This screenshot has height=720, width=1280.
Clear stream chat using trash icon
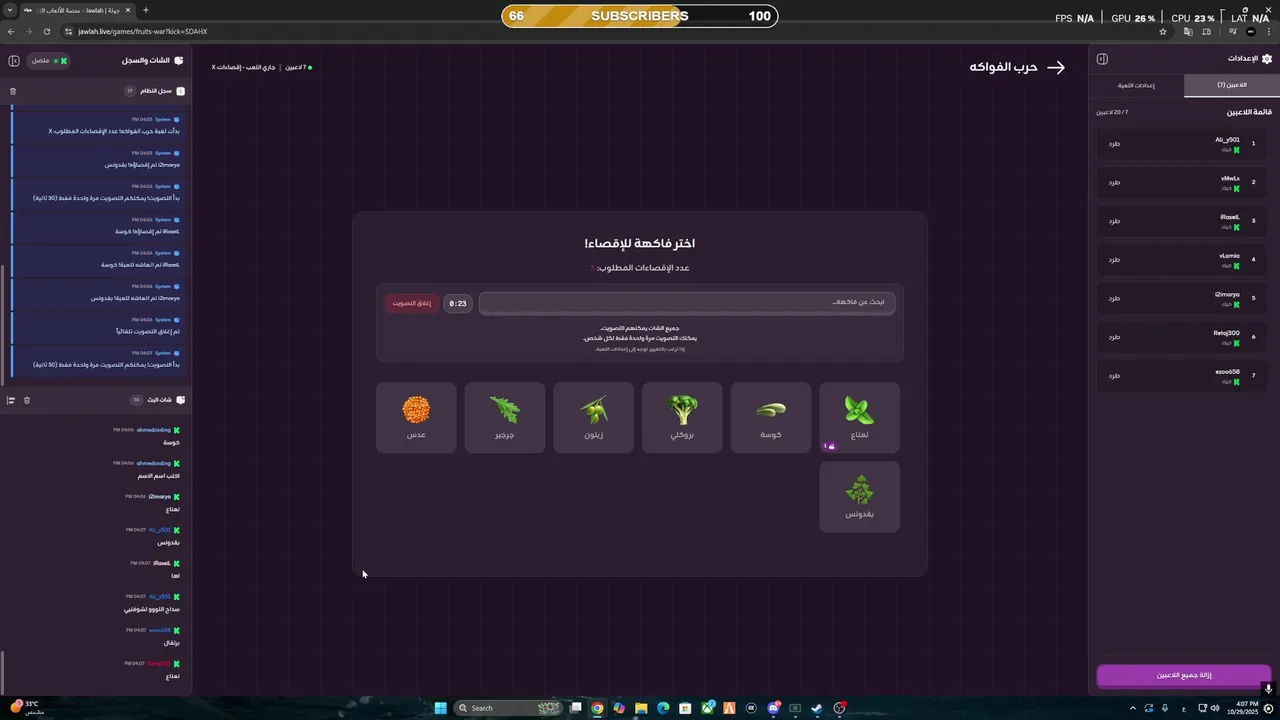click(27, 400)
